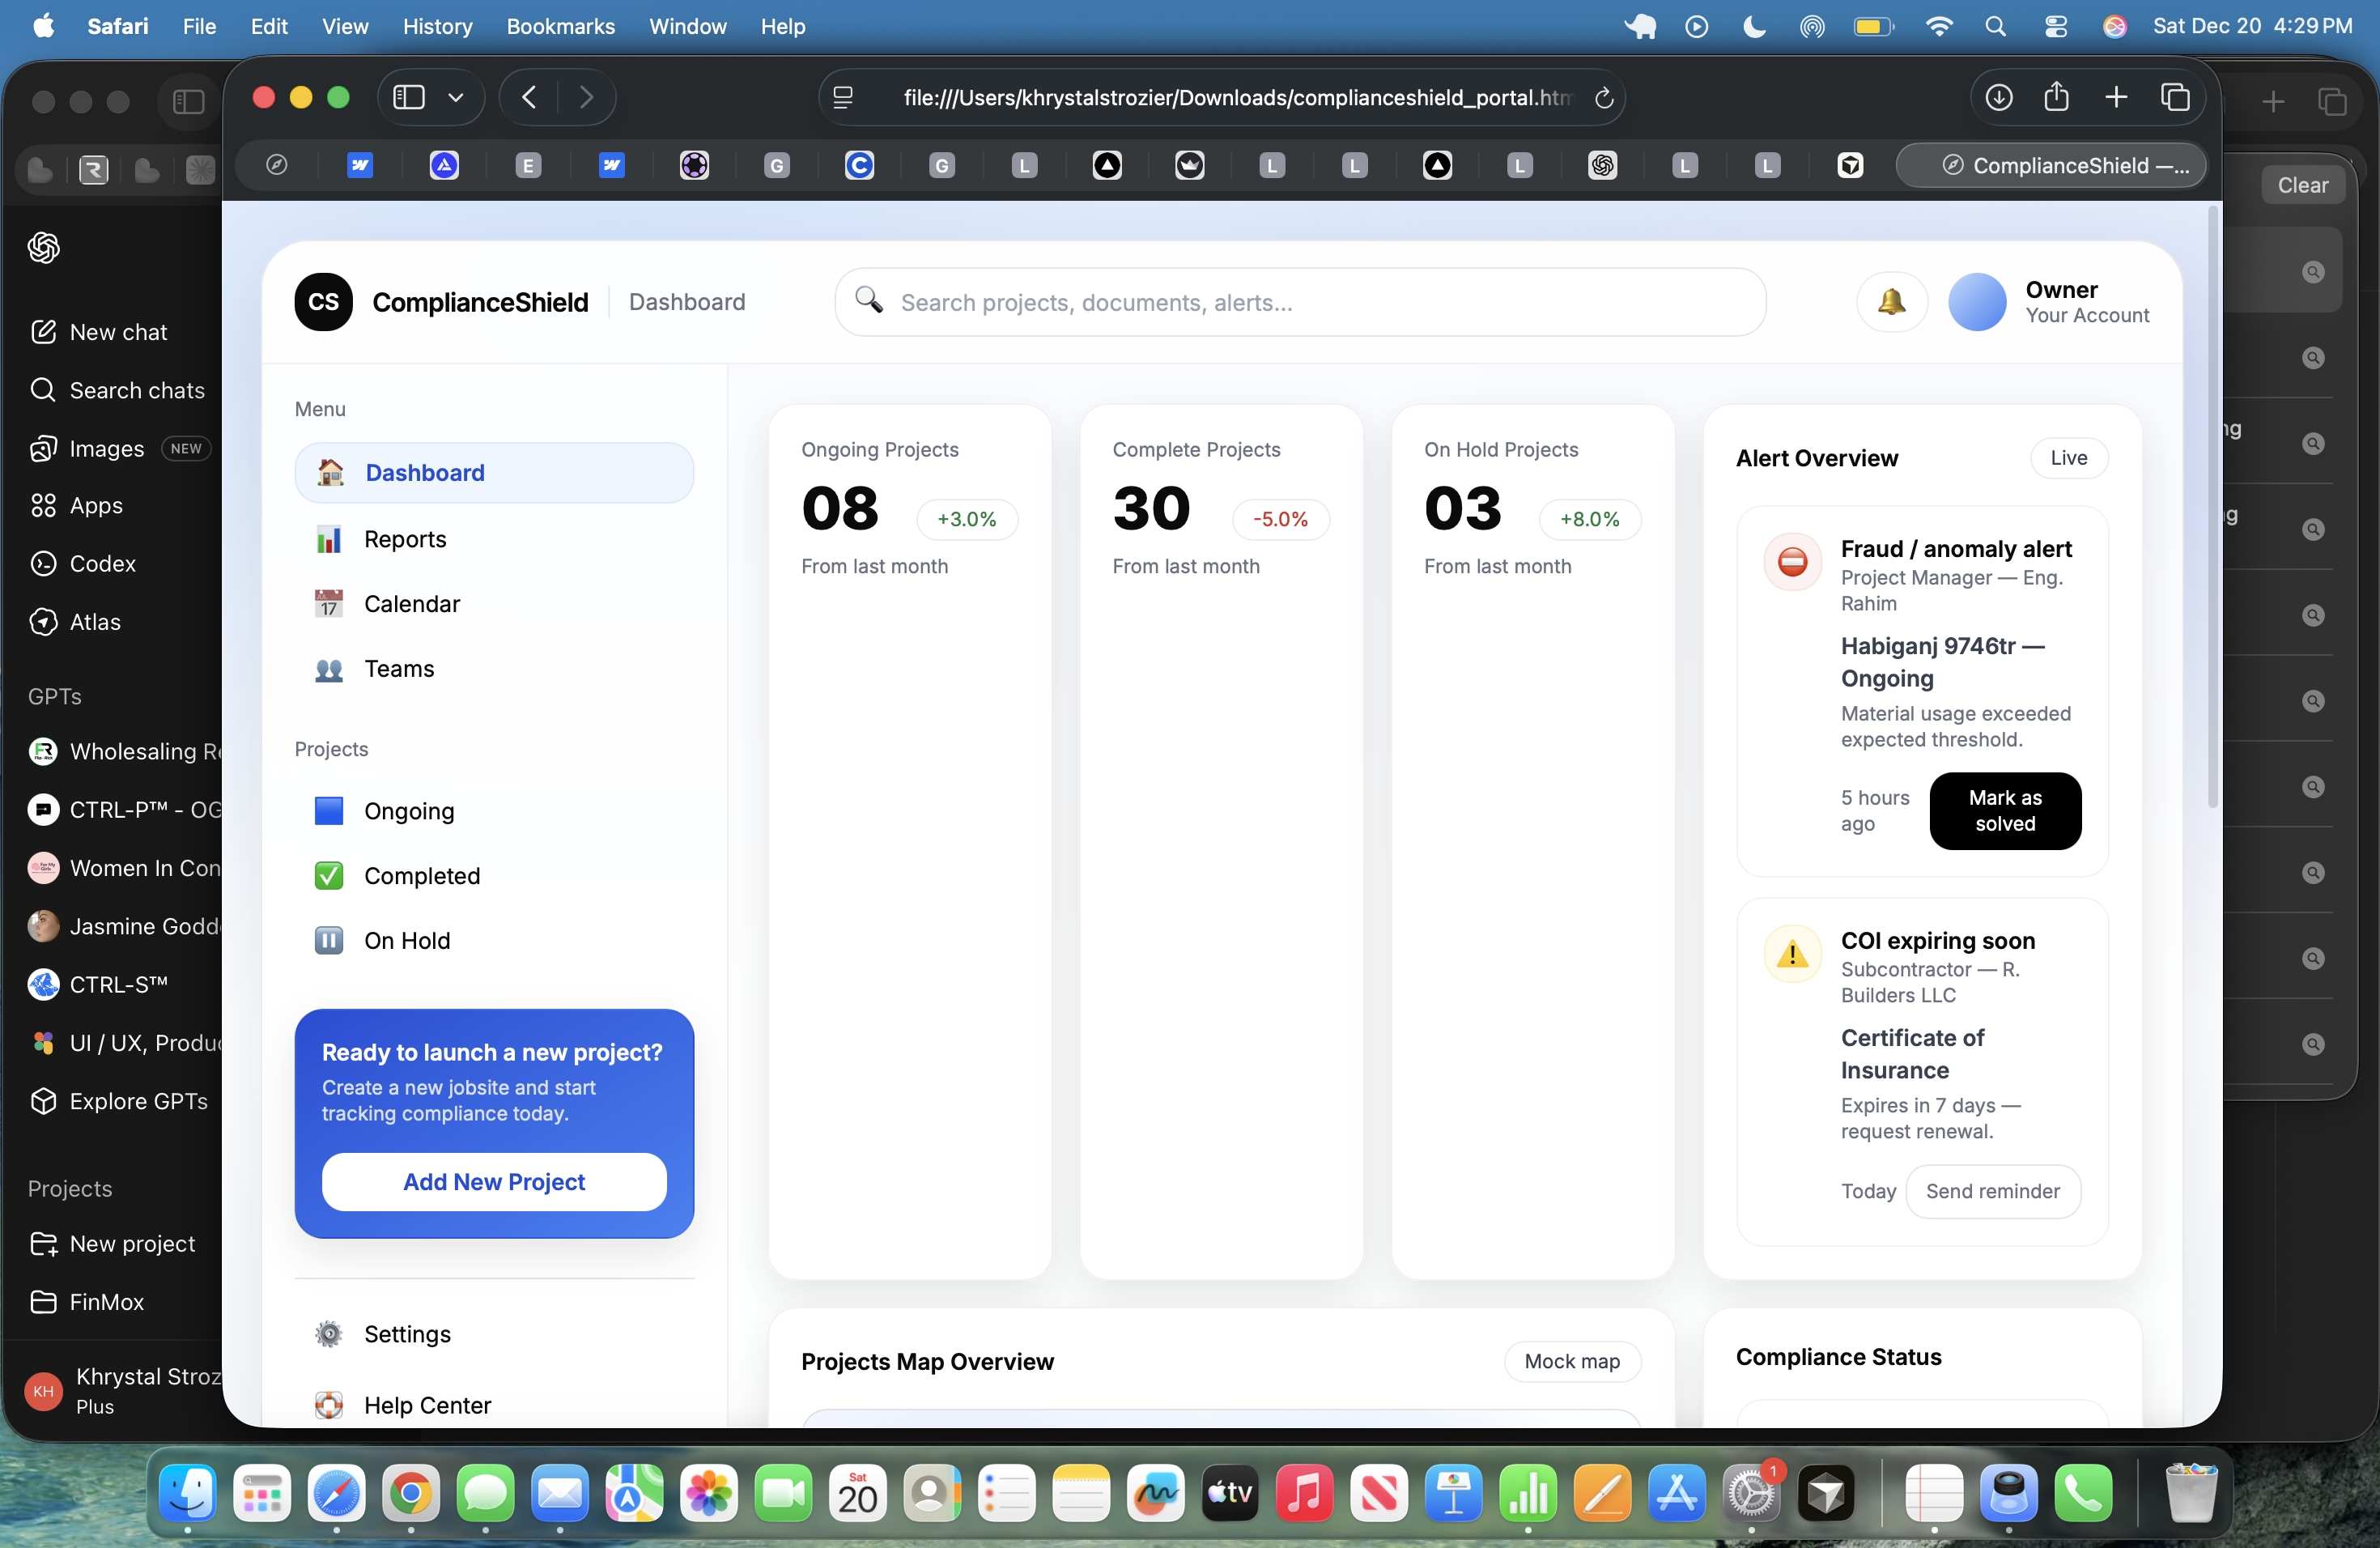Image resolution: width=2380 pixels, height=1548 pixels.
Task: Click the Add New Project button
Action: pos(494,1182)
